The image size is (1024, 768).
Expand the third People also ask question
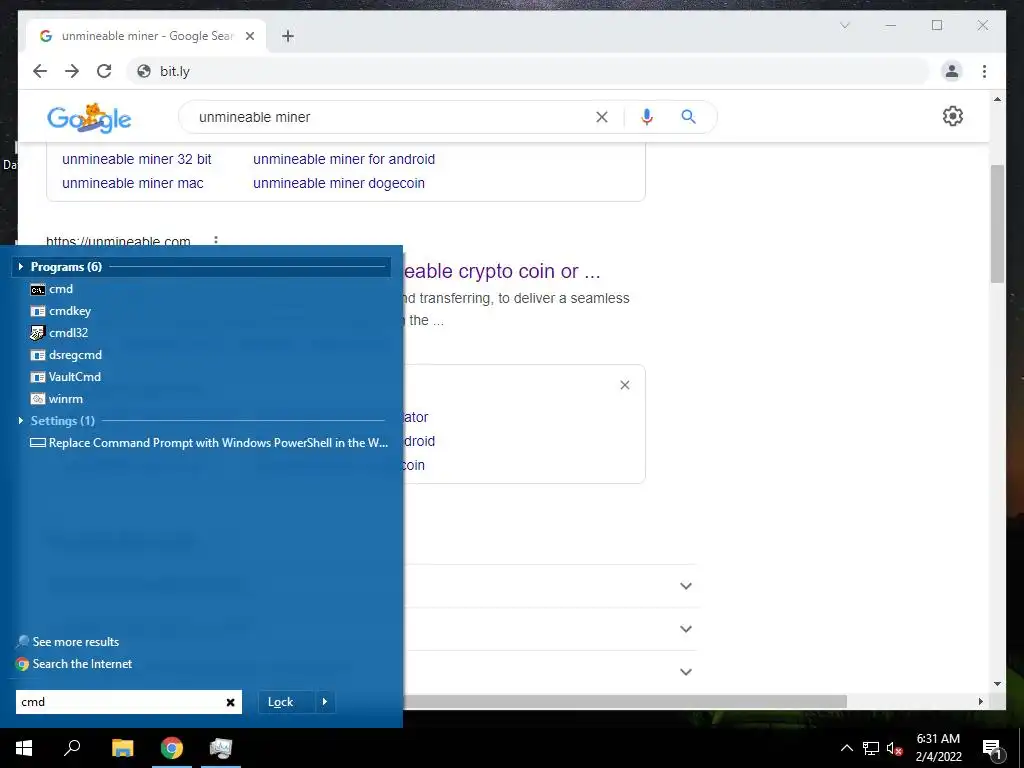click(x=686, y=671)
